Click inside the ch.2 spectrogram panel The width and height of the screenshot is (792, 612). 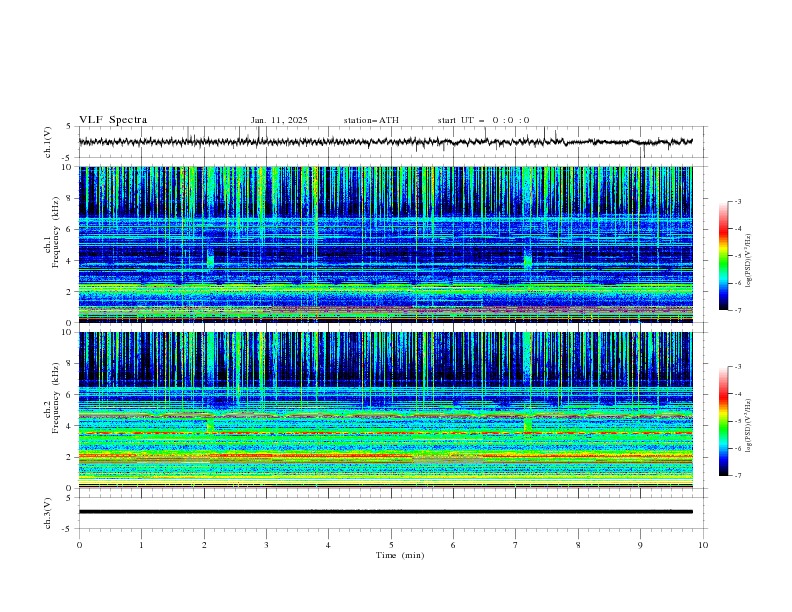pos(385,410)
